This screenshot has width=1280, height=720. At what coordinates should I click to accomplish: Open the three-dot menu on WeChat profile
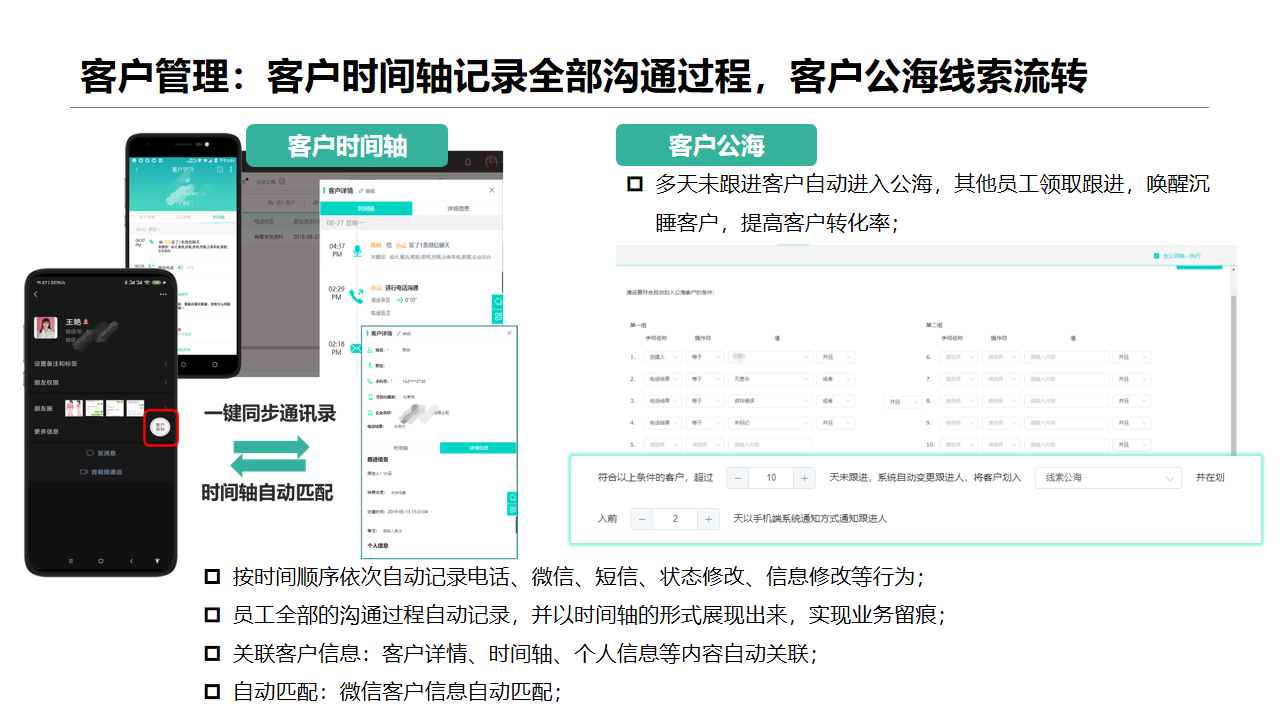click(x=164, y=294)
